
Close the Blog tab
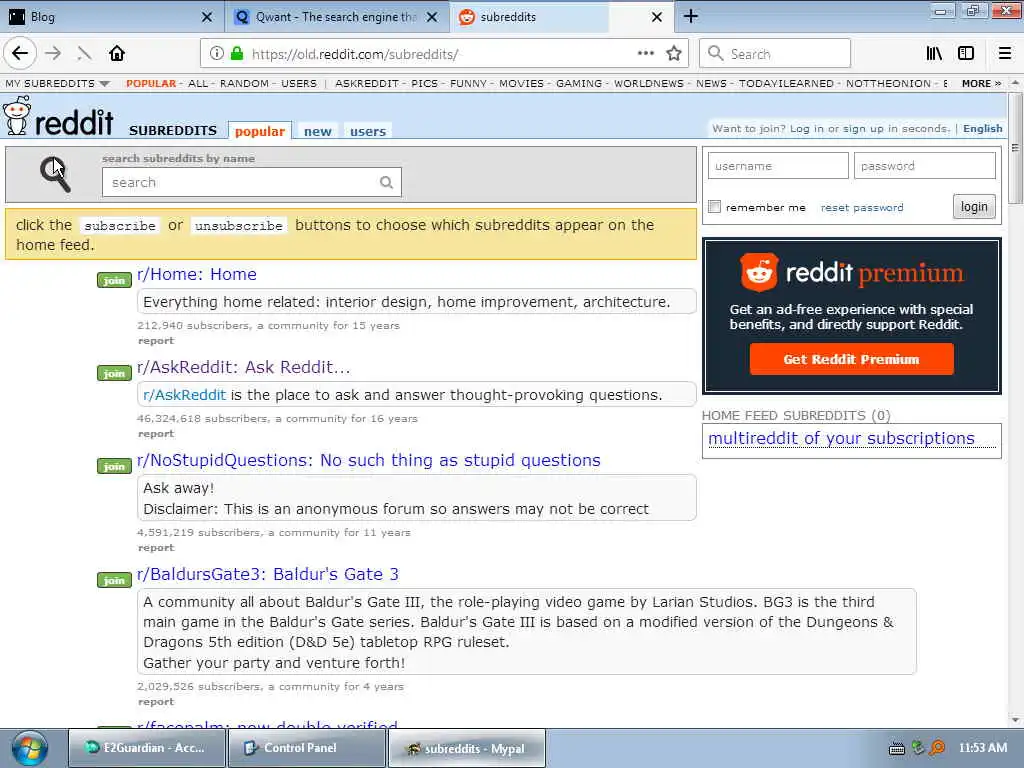(x=206, y=17)
